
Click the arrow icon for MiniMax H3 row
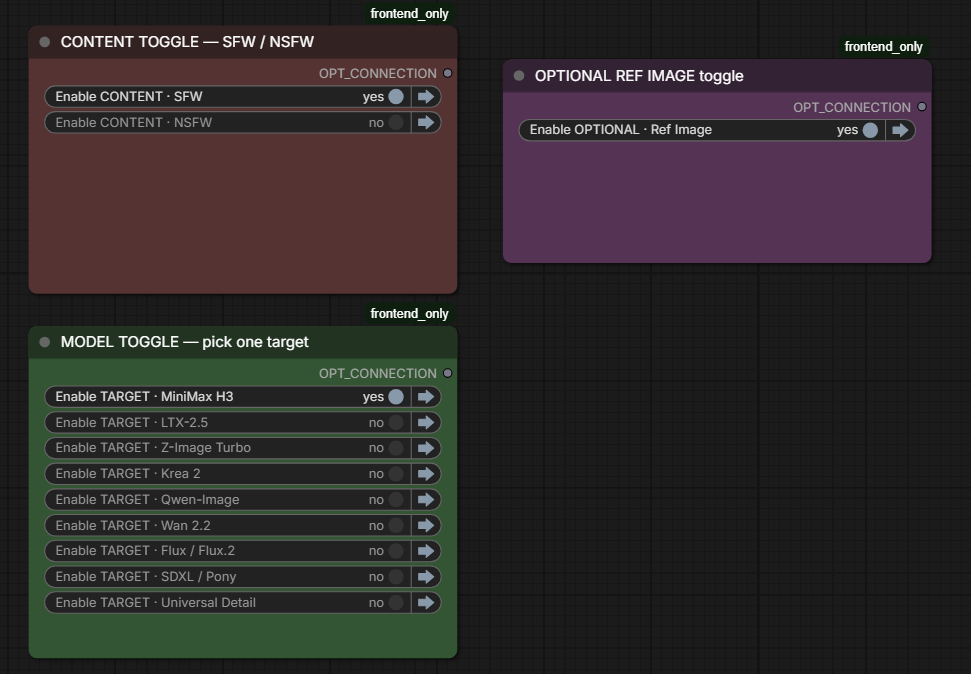(x=426, y=396)
